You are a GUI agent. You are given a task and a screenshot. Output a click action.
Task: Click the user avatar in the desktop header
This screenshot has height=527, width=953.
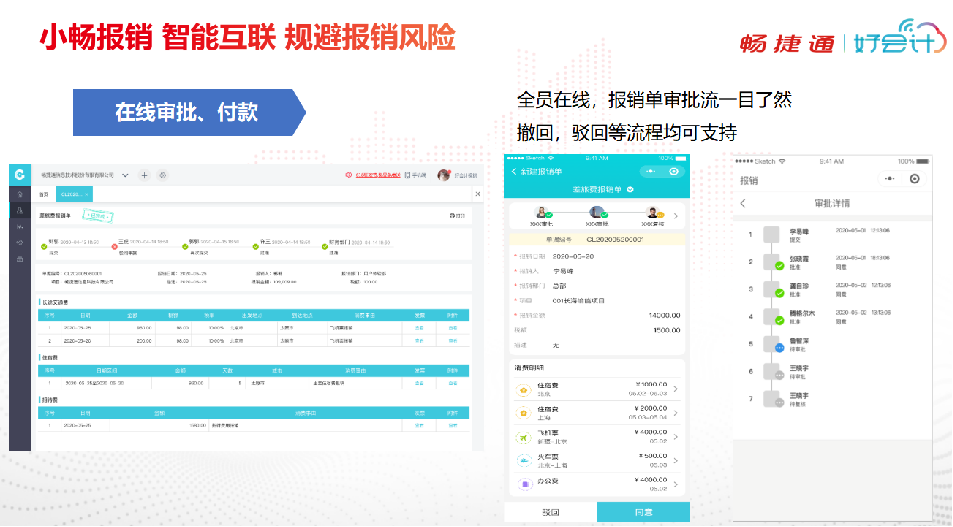[443, 175]
